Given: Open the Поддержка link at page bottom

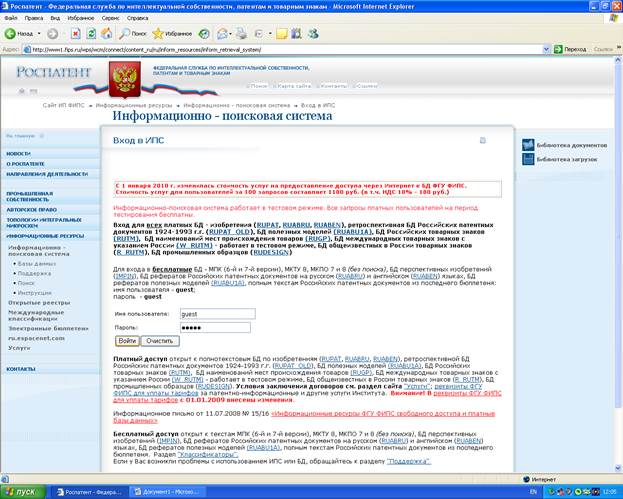Looking at the screenshot, I should point(409,461).
